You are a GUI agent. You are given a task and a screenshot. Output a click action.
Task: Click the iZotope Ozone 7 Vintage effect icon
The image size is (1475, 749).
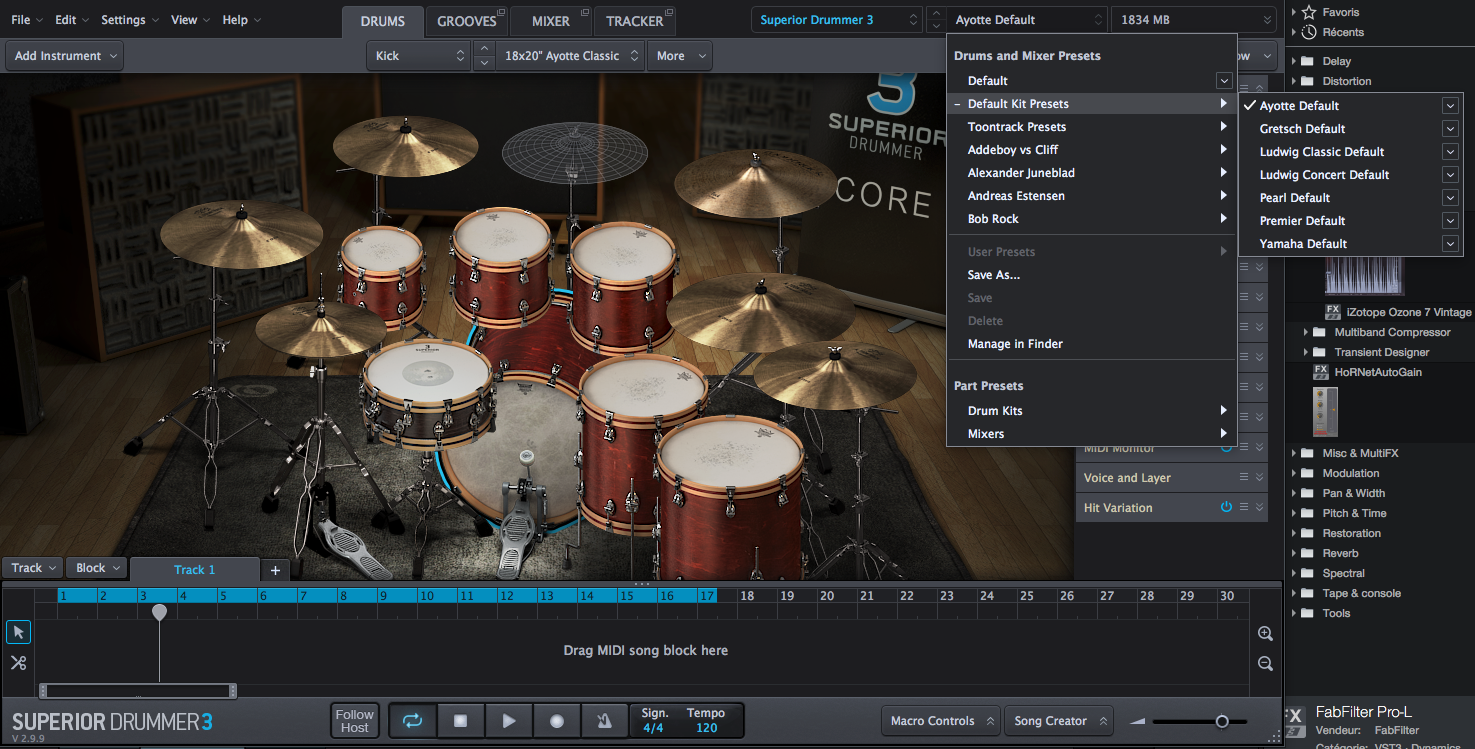click(x=1332, y=311)
